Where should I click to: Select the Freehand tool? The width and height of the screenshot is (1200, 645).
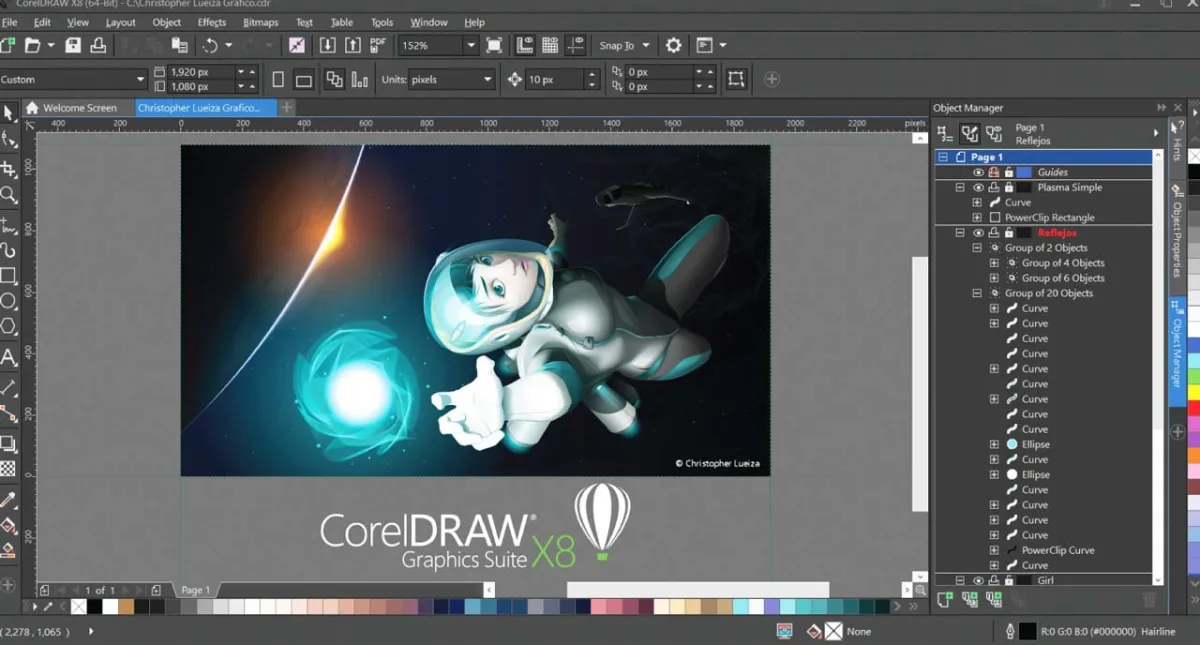[x=8, y=224]
